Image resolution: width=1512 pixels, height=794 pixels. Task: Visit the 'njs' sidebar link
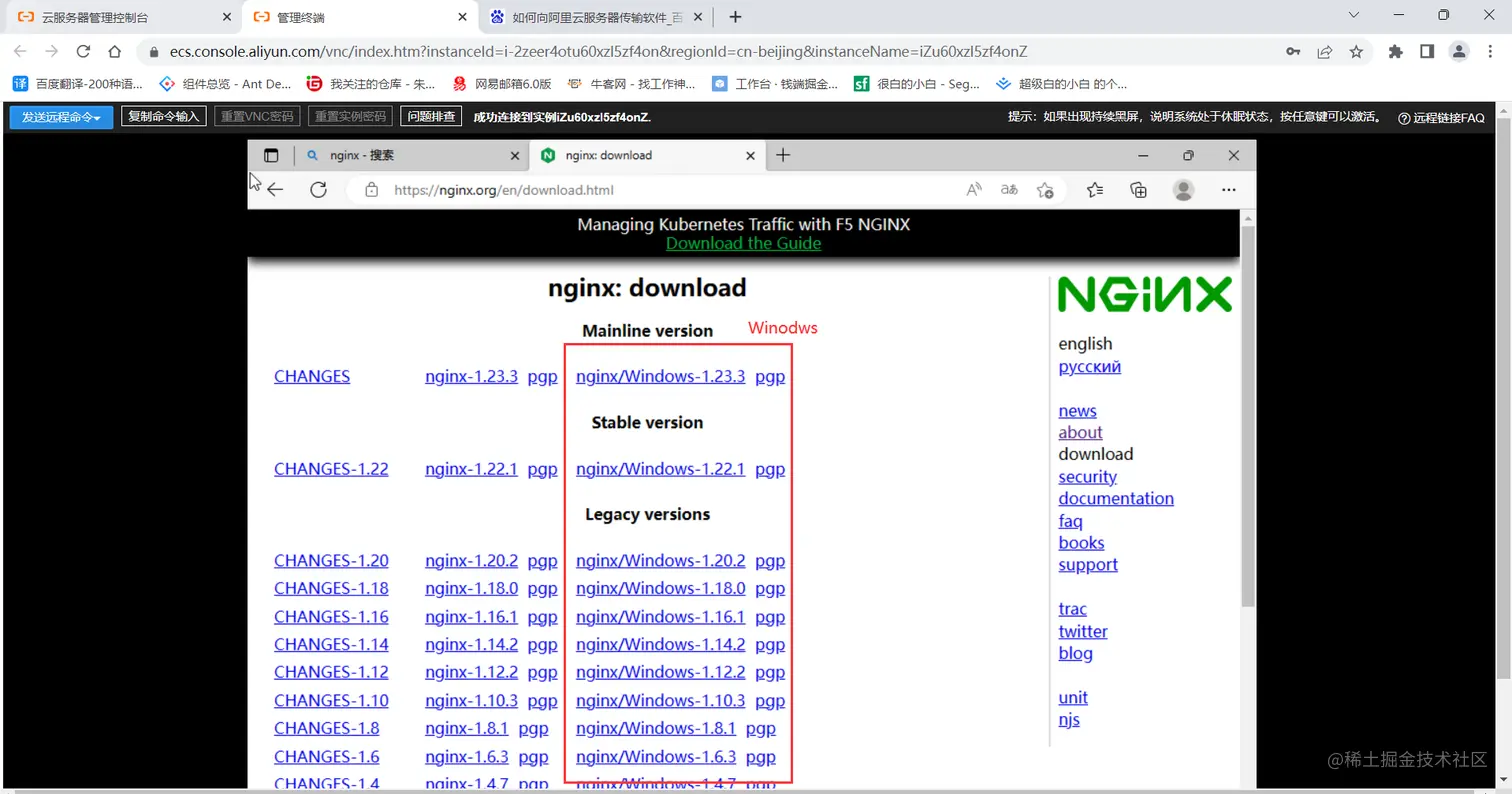1069,719
